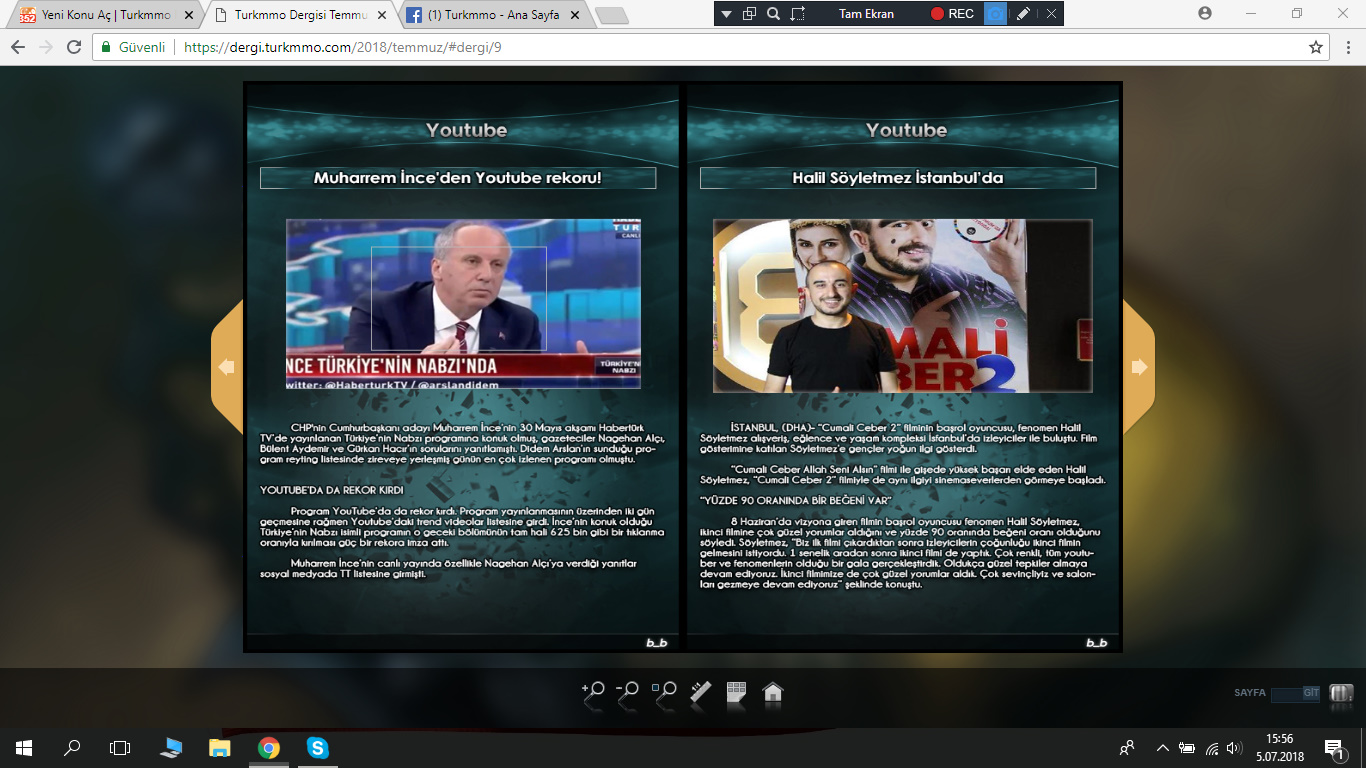Click the browser forward arrow
Screen dimensions: 1366x768
45,47
